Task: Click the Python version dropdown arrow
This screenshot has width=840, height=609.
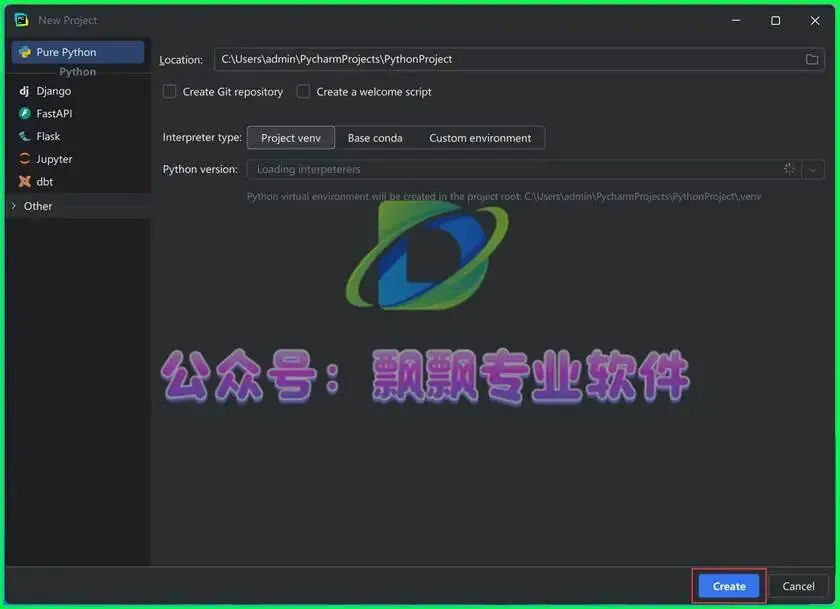Action: click(x=813, y=170)
